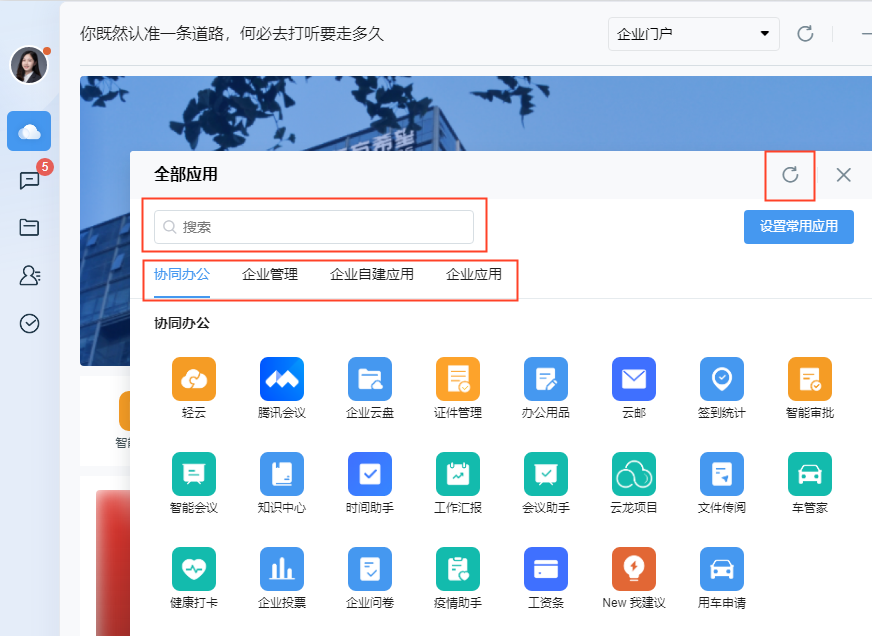
Task: Launch the 健康打卡 app
Action: [194, 569]
